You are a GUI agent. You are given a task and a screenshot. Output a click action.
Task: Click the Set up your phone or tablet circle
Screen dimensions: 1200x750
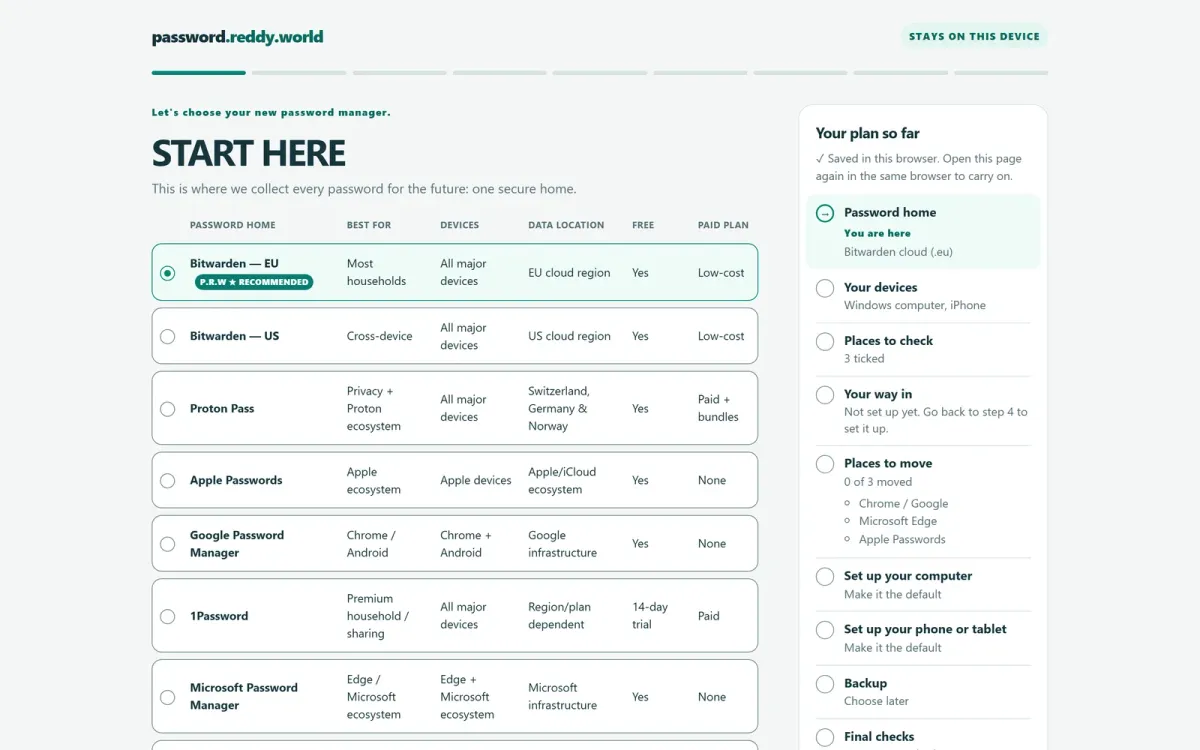(825, 630)
